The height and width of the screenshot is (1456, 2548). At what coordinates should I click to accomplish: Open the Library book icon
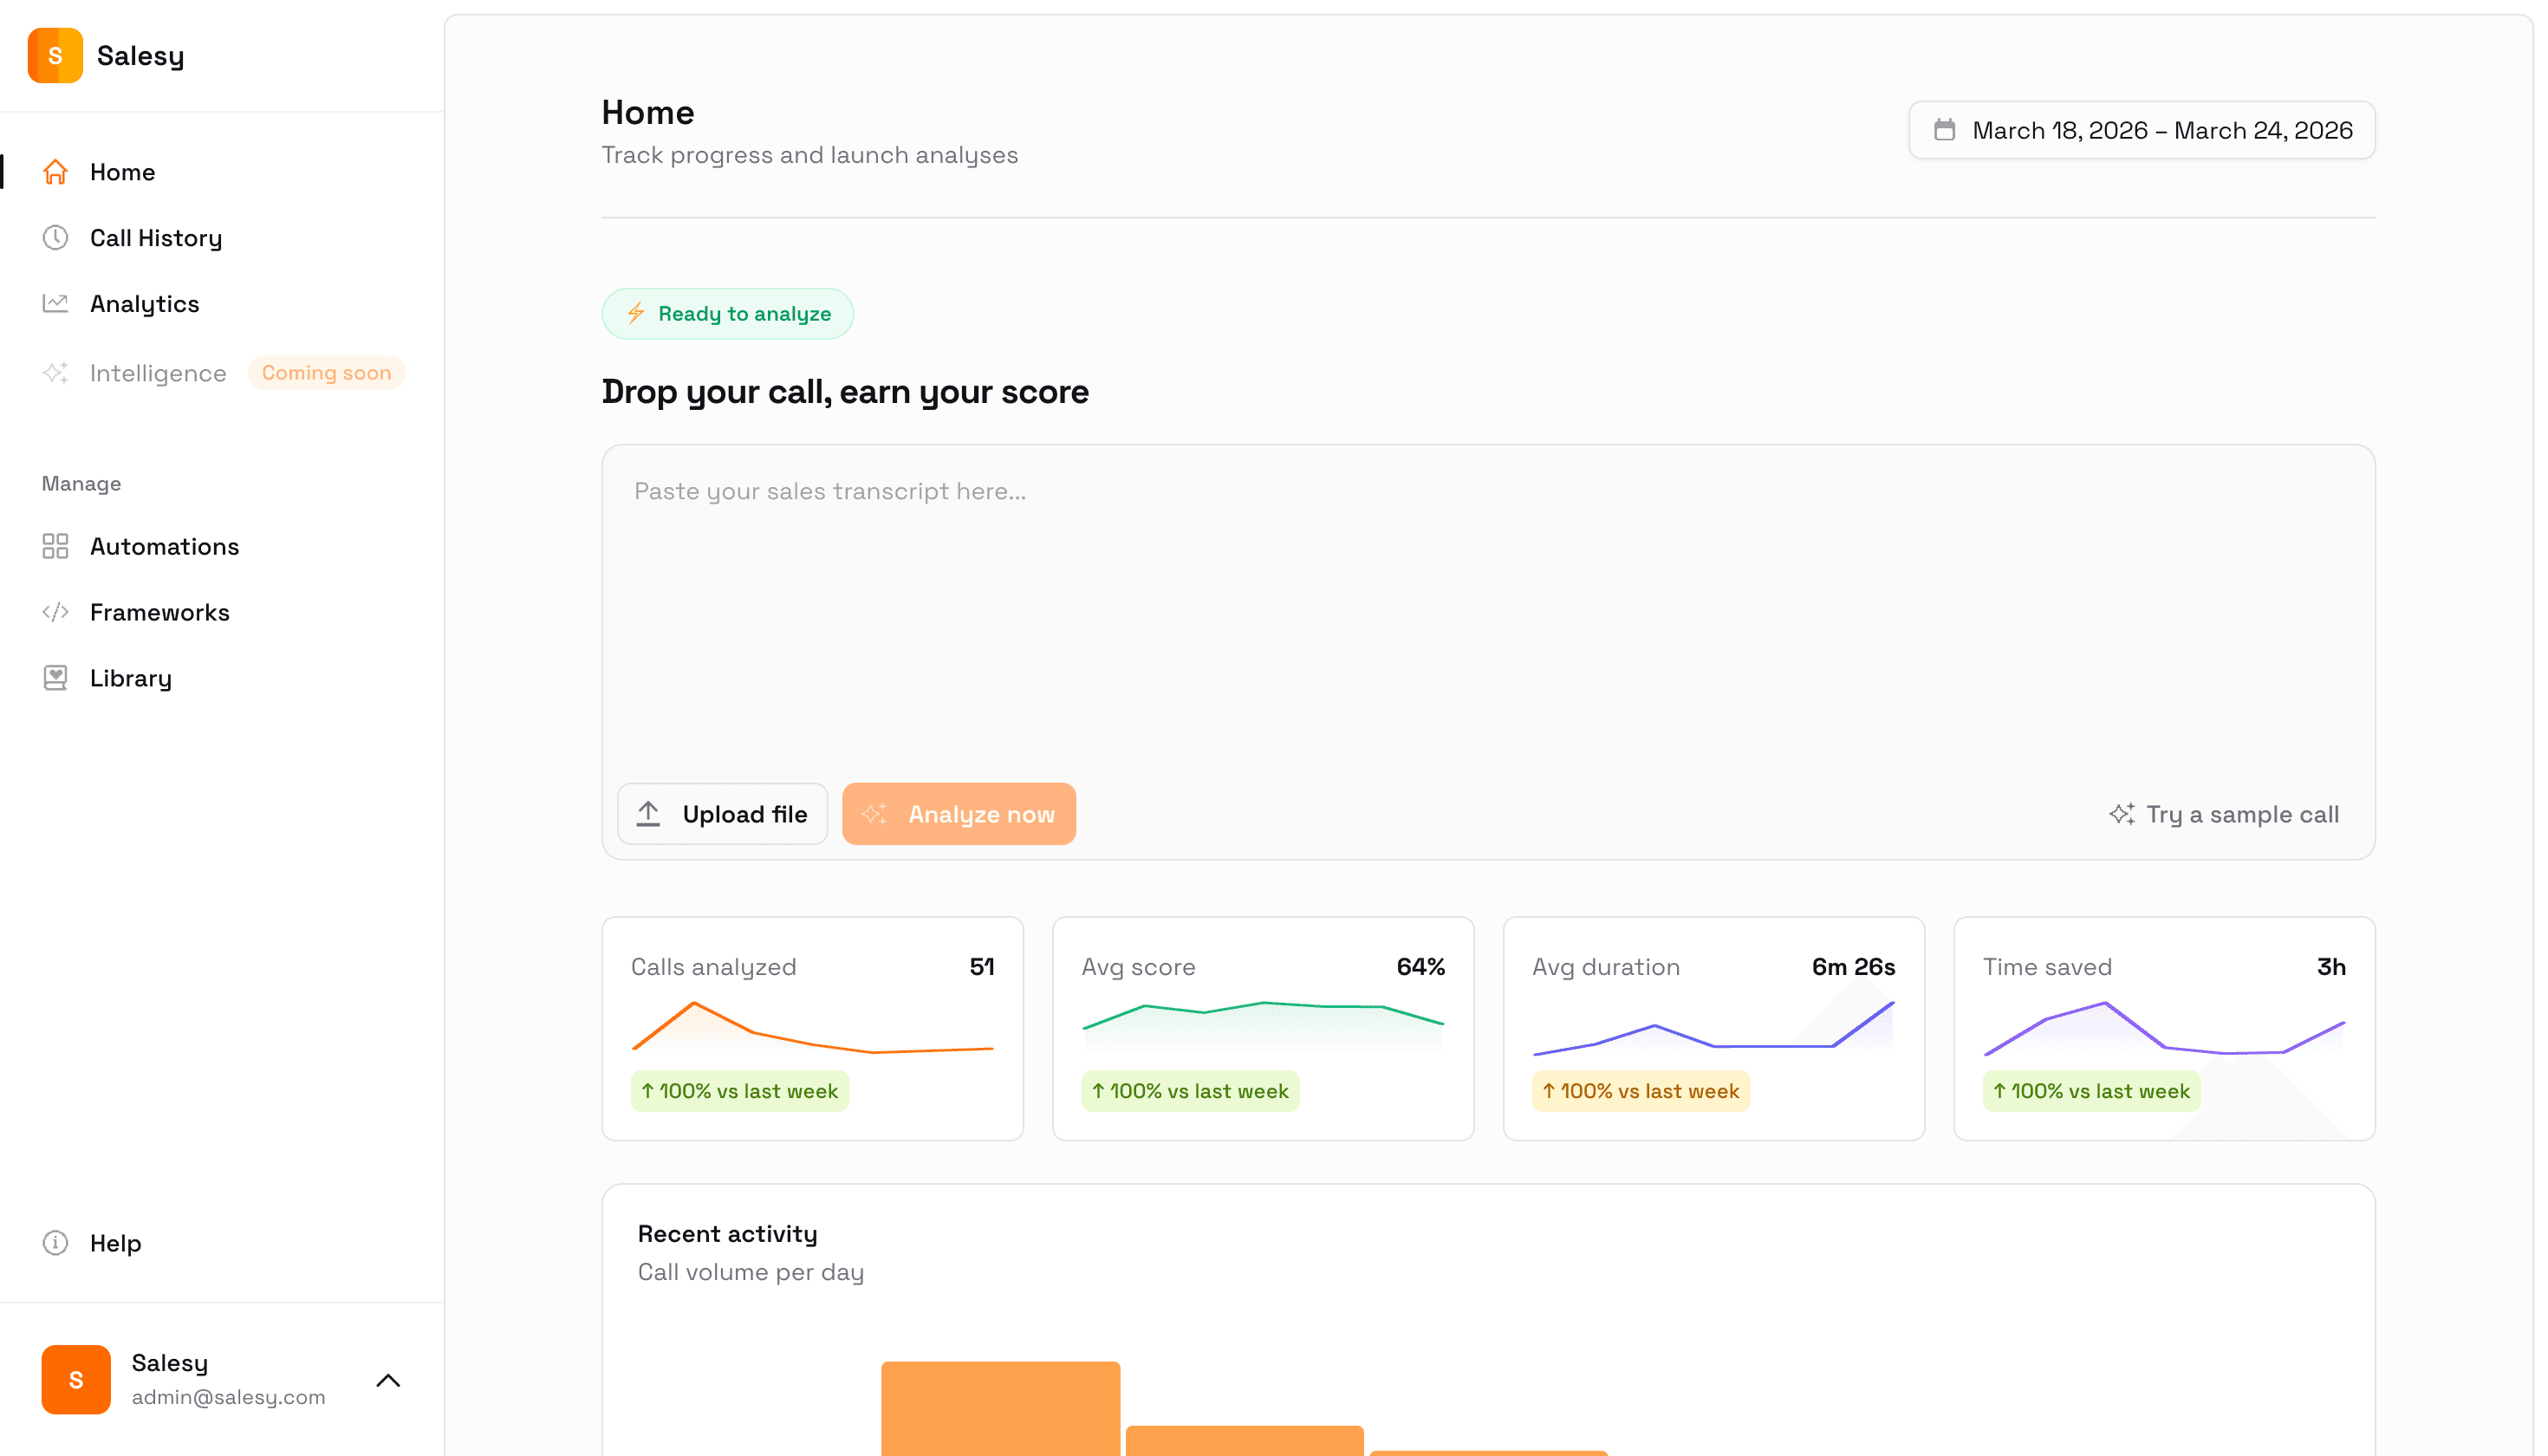coord(55,677)
